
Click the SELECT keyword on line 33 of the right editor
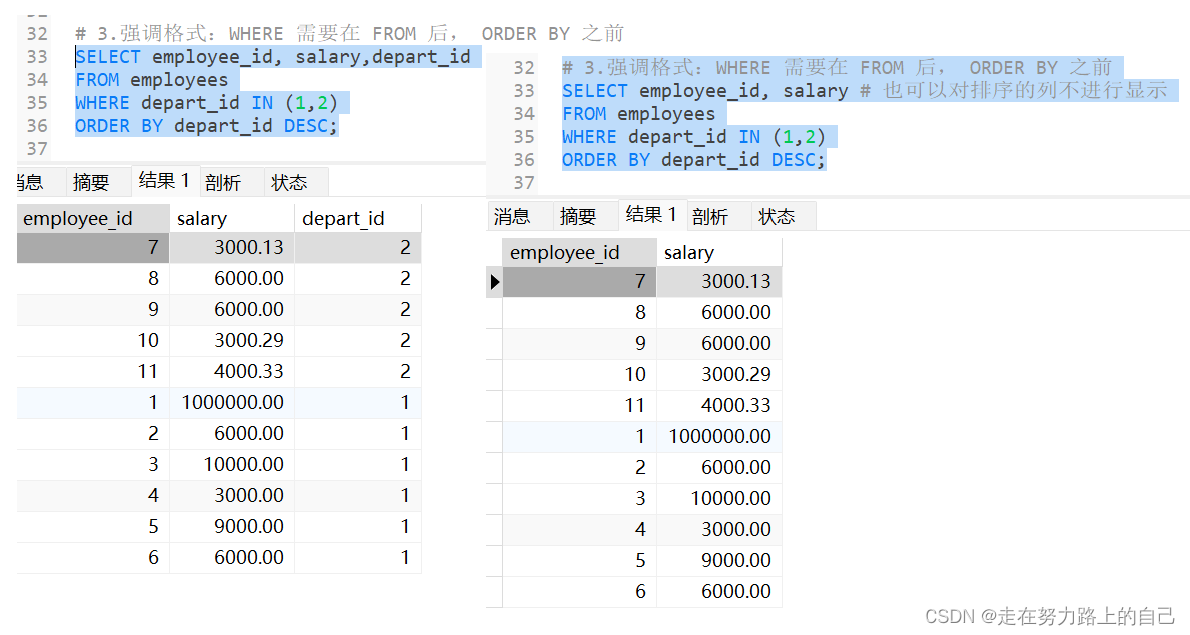(x=595, y=90)
